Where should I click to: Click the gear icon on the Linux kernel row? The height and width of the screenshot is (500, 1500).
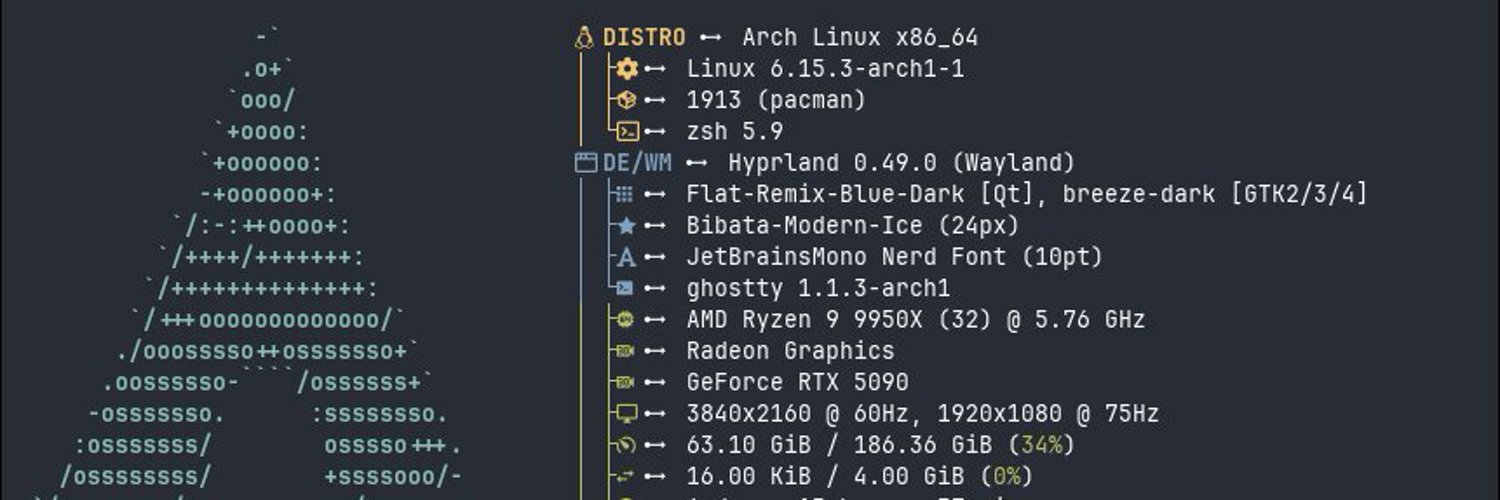626,69
